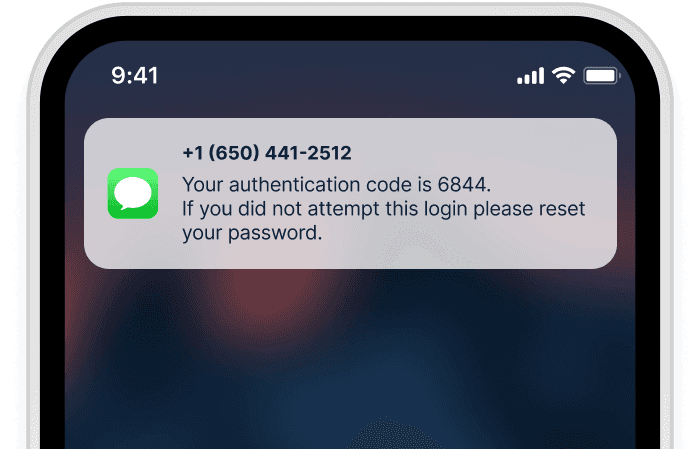Tap the (650) area code in sender

click(x=234, y=153)
